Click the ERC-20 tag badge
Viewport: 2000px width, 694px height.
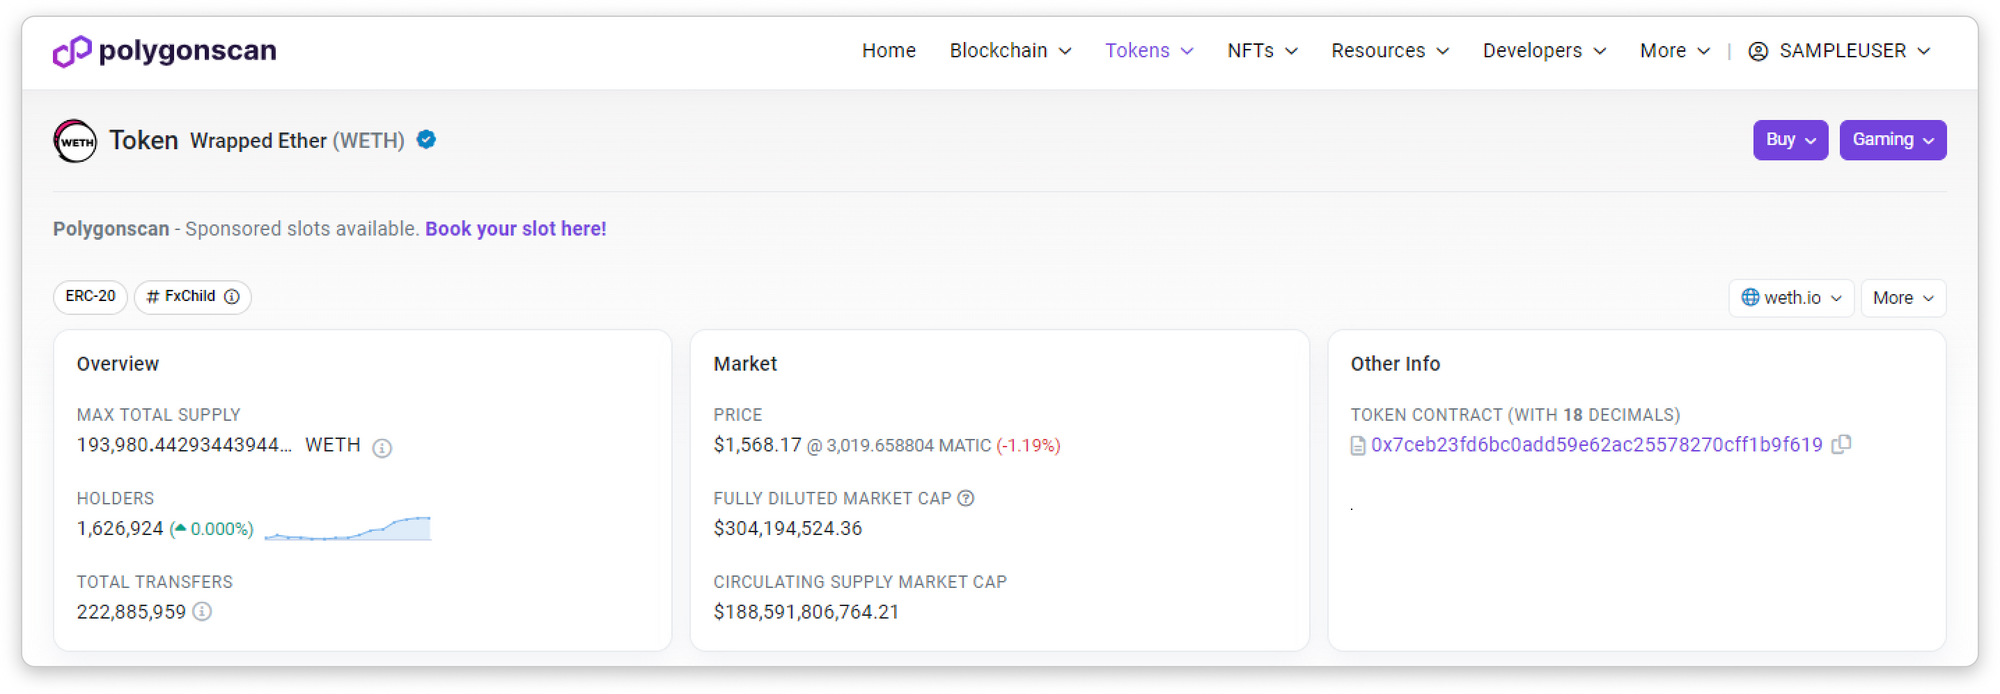click(90, 297)
